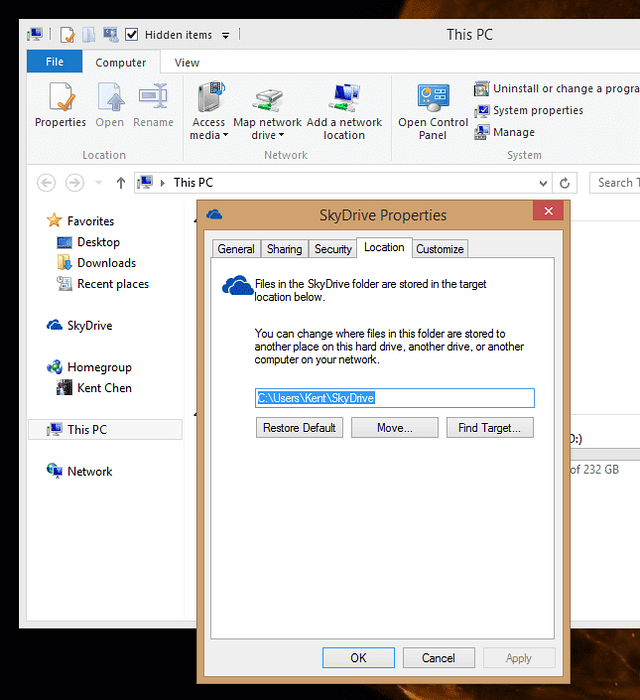Select SkyDrive in the navigation pane
This screenshot has height=700, width=640.
coord(89,326)
